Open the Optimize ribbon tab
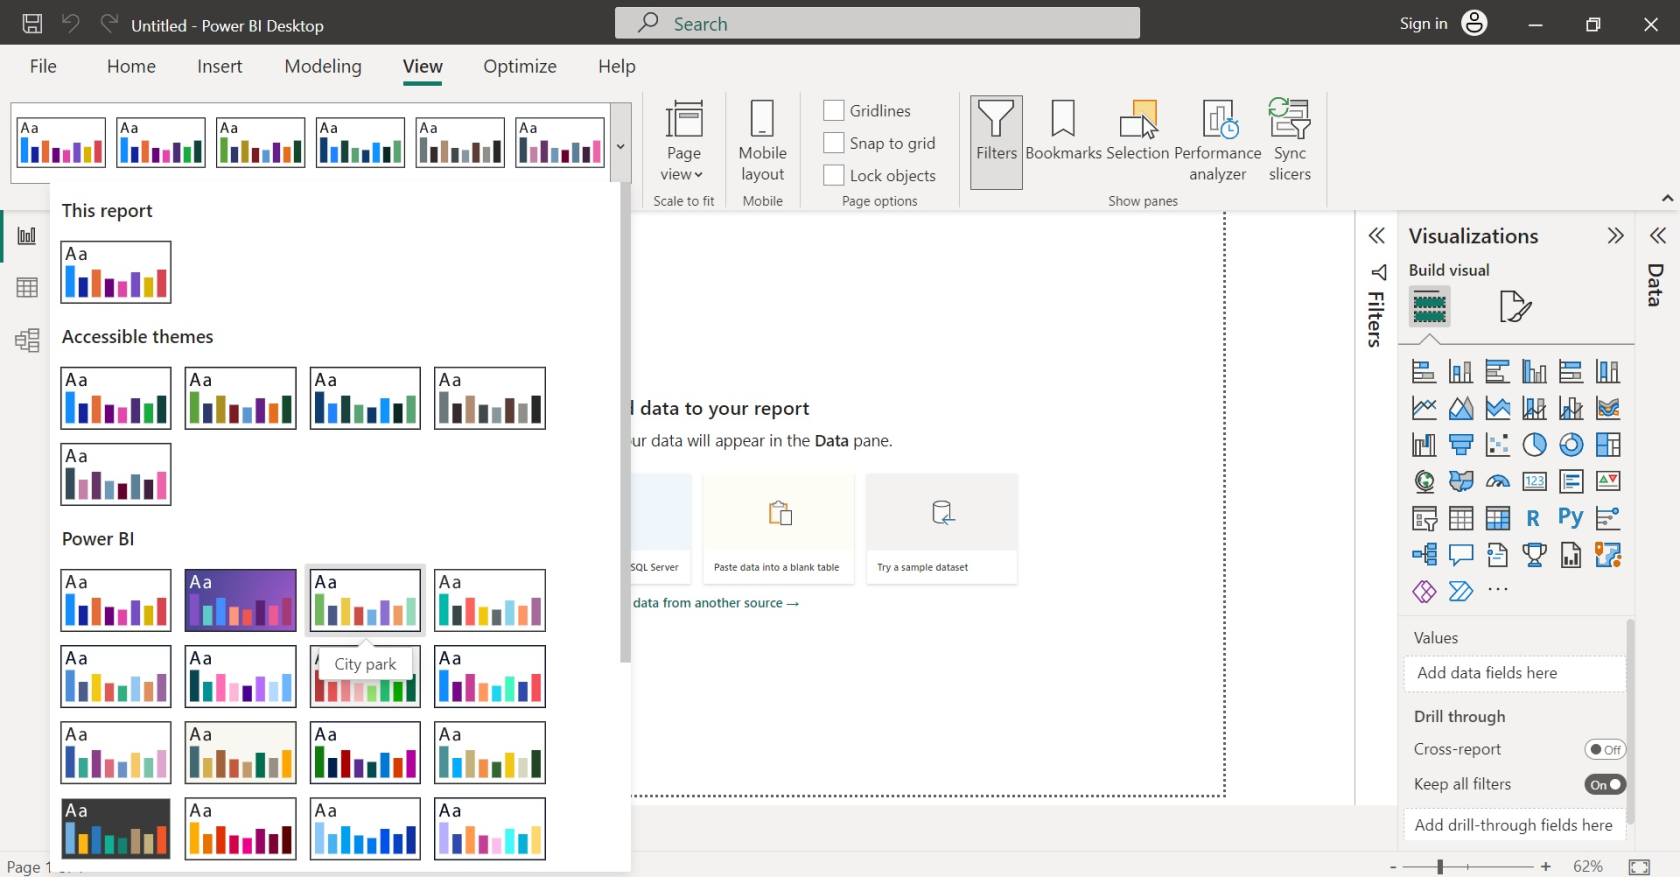The image size is (1680, 877). tap(520, 66)
